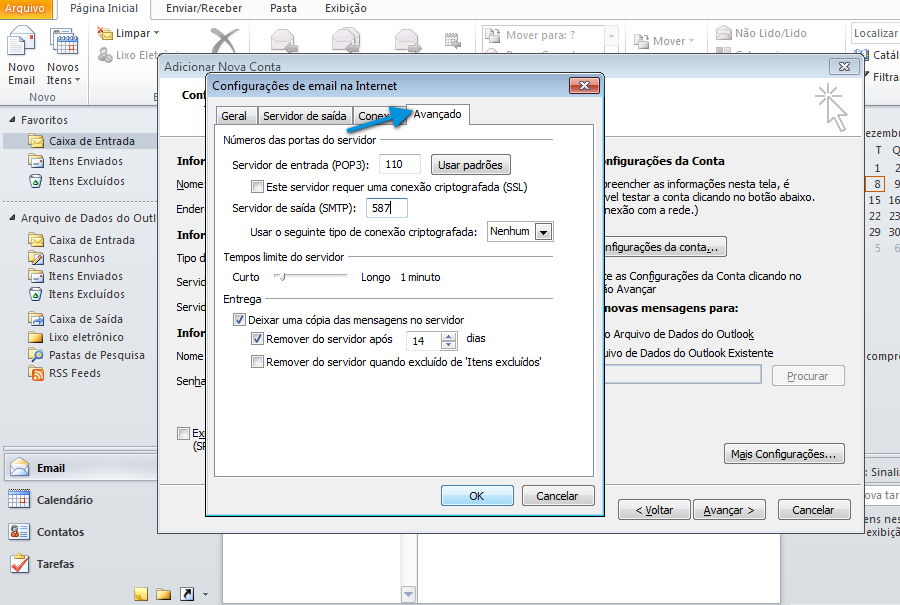Collapse the Favoritos folder group
This screenshot has width=900, height=605.
[x=10, y=120]
